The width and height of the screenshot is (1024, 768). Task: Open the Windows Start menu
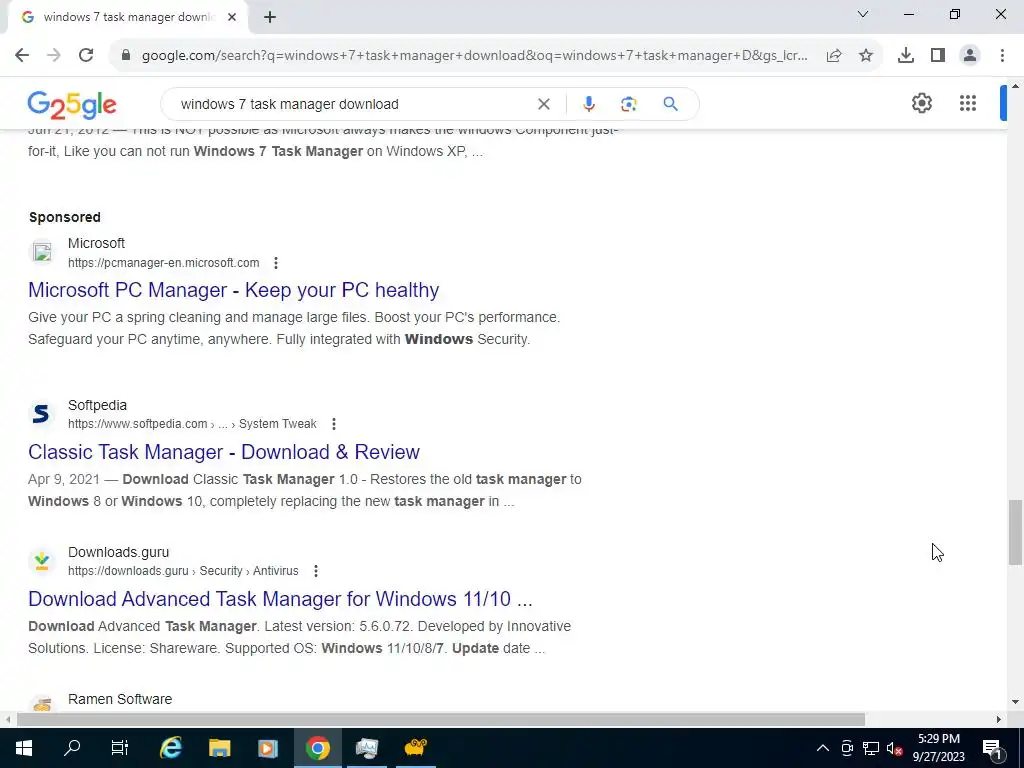[24, 748]
